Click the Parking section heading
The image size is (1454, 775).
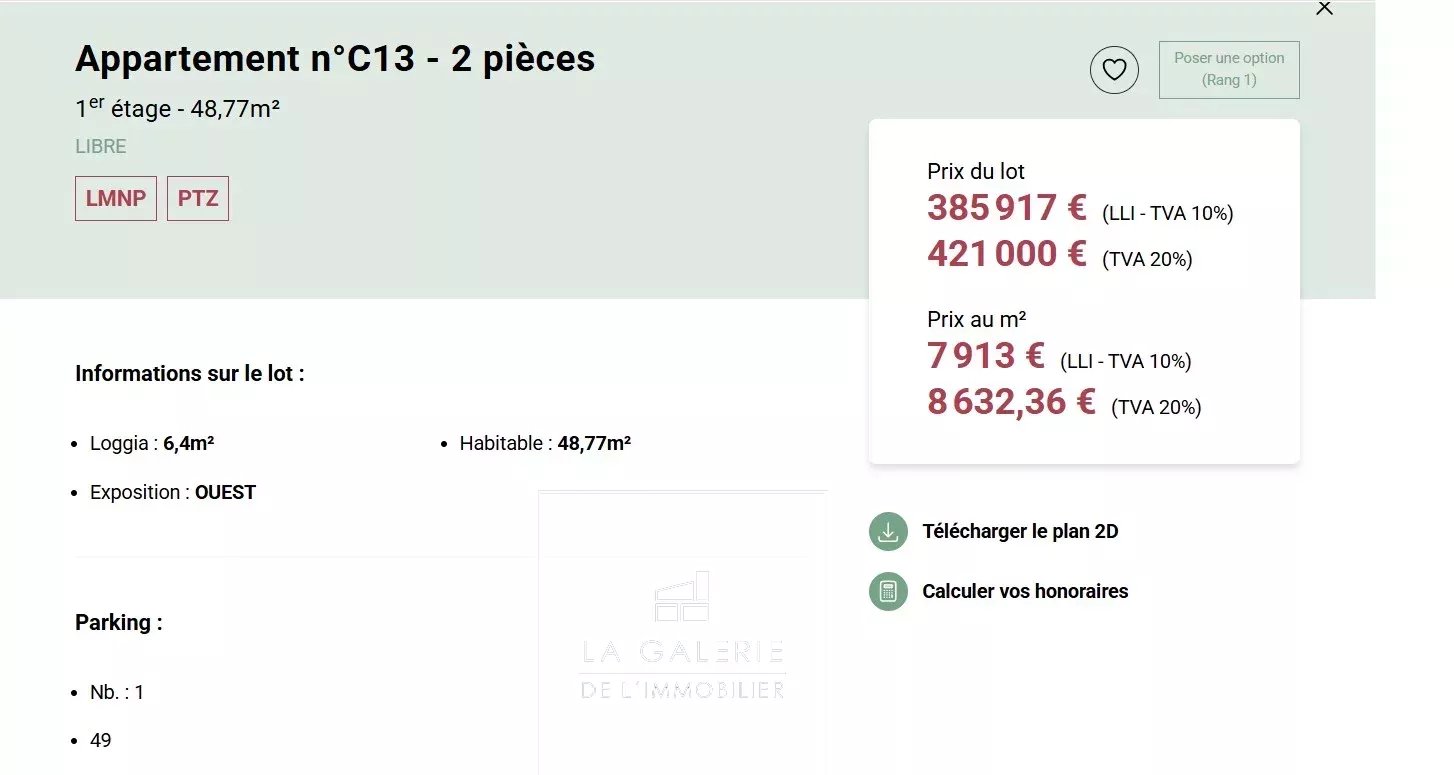119,623
